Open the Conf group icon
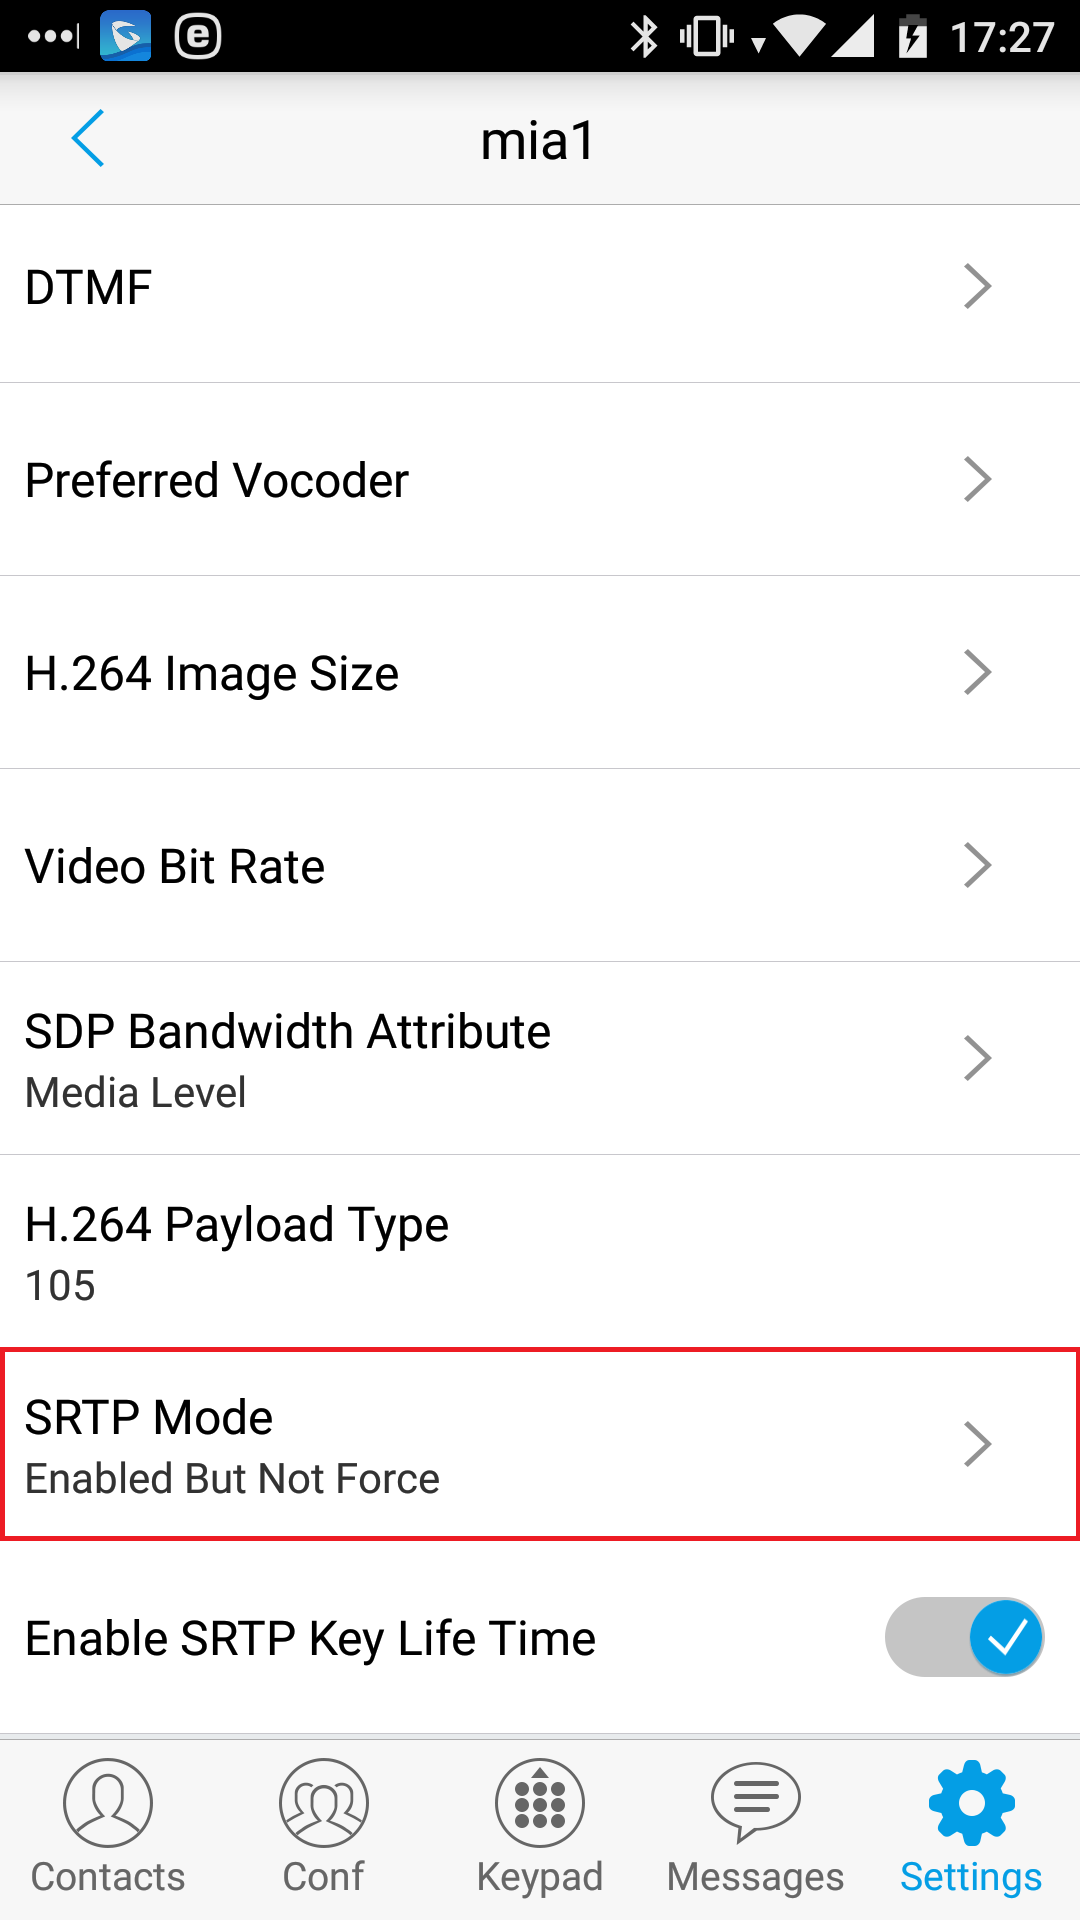Image resolution: width=1080 pixels, height=1920 pixels. click(324, 1803)
